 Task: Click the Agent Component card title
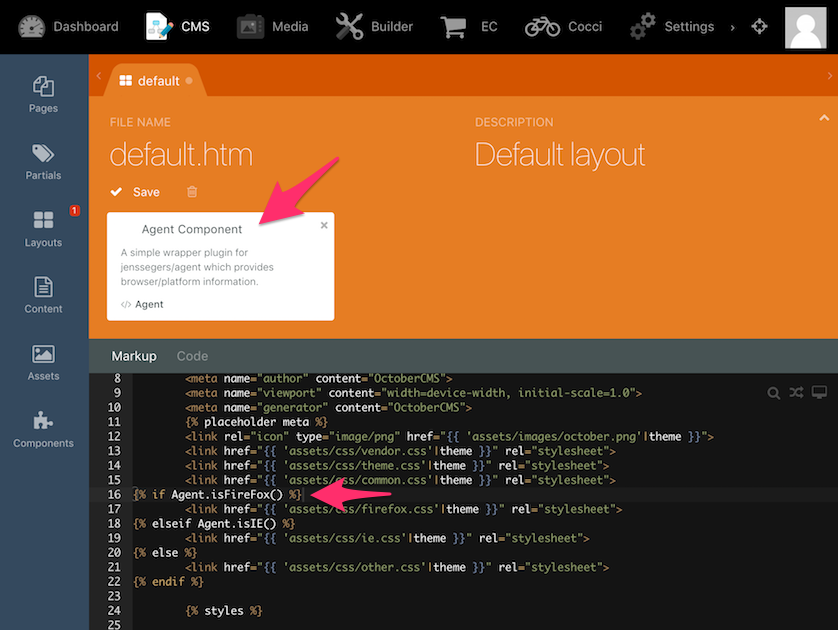[192, 229]
